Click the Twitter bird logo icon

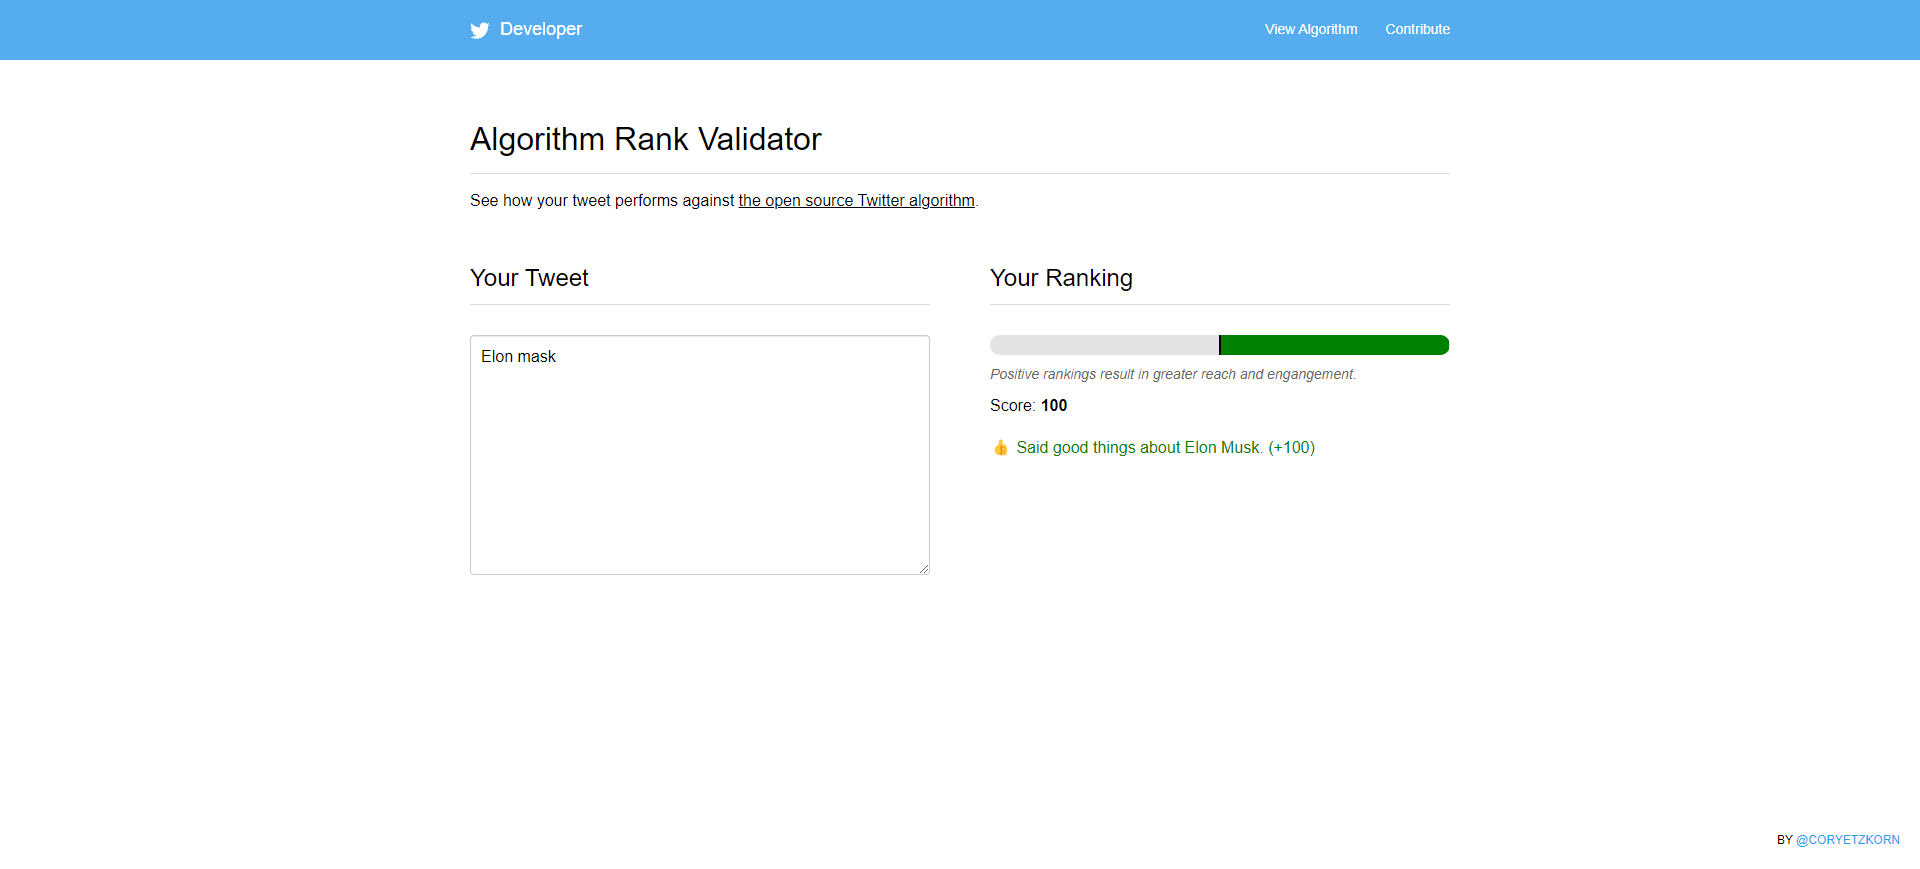tap(480, 30)
